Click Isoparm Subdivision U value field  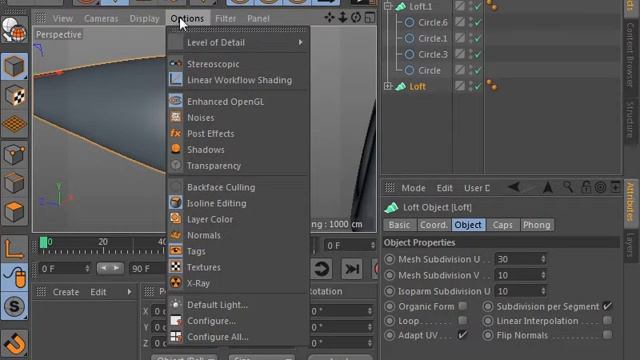pyautogui.click(x=517, y=291)
